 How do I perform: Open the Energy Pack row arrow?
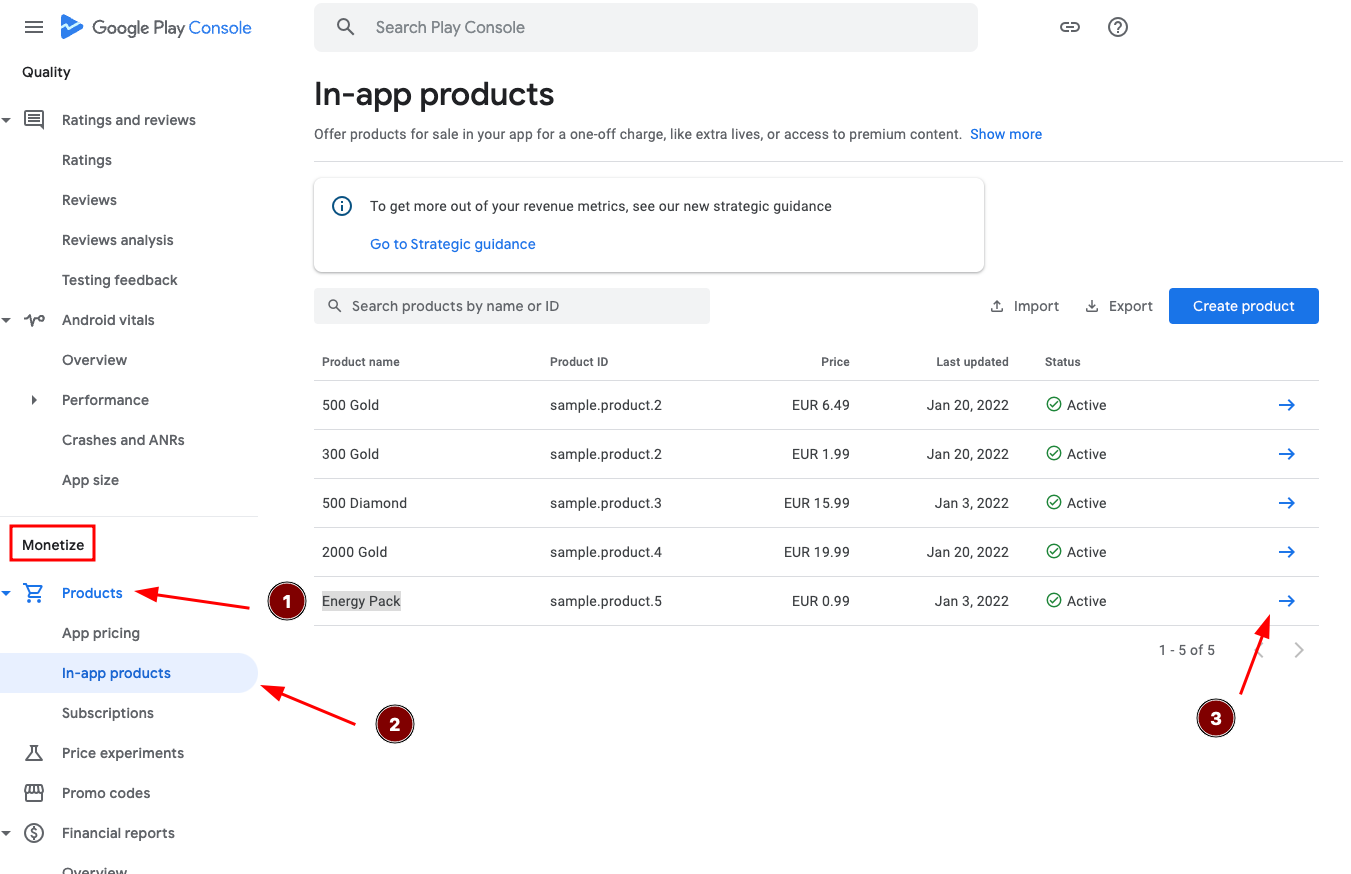click(1287, 600)
